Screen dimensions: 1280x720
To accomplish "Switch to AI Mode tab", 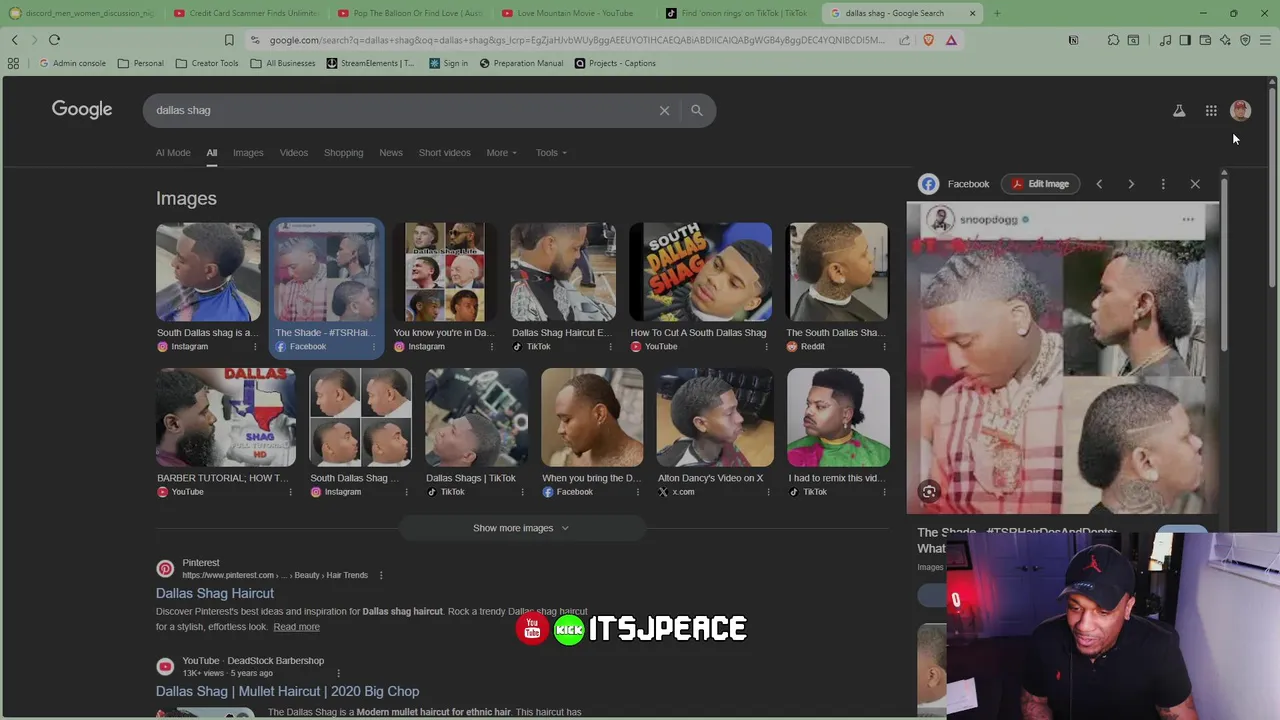I will (173, 153).
